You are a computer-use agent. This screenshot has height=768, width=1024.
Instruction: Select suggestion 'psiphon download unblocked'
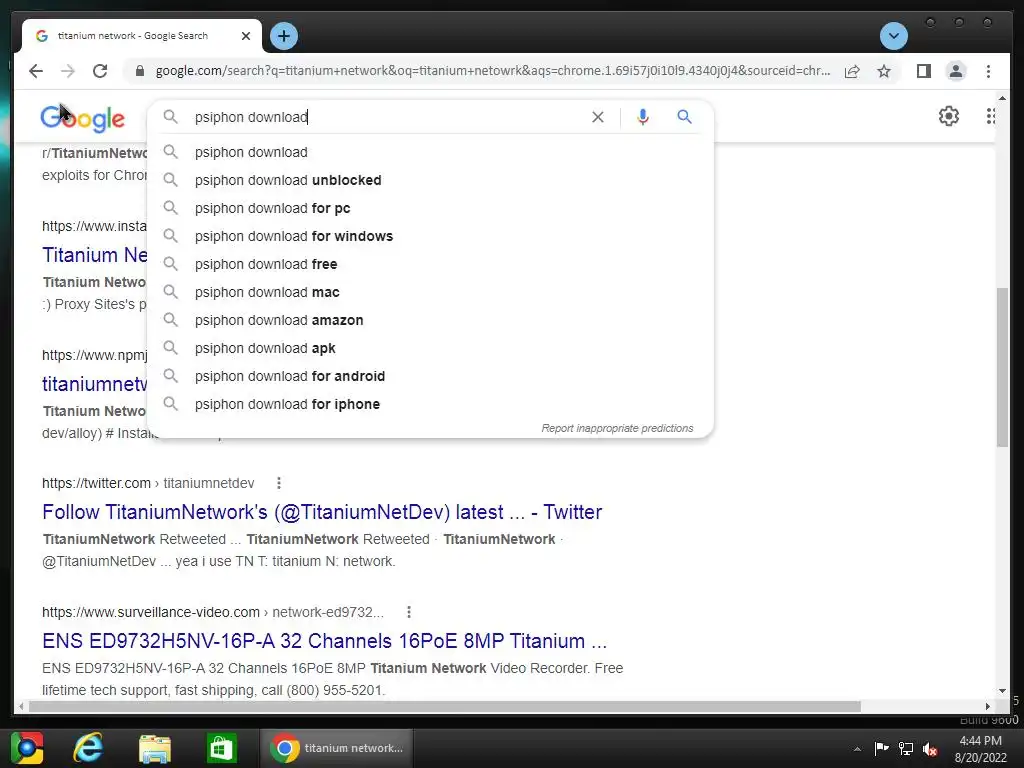click(431, 180)
